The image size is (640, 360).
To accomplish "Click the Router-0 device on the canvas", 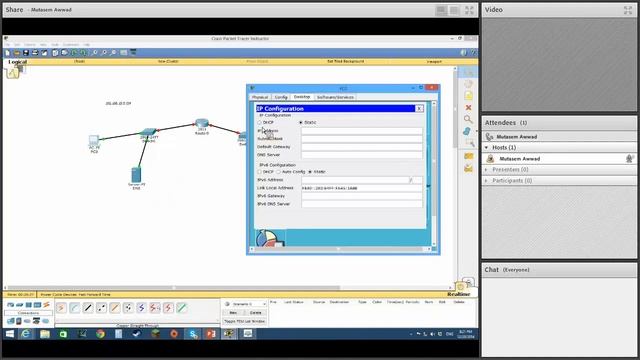I will click(x=202, y=123).
